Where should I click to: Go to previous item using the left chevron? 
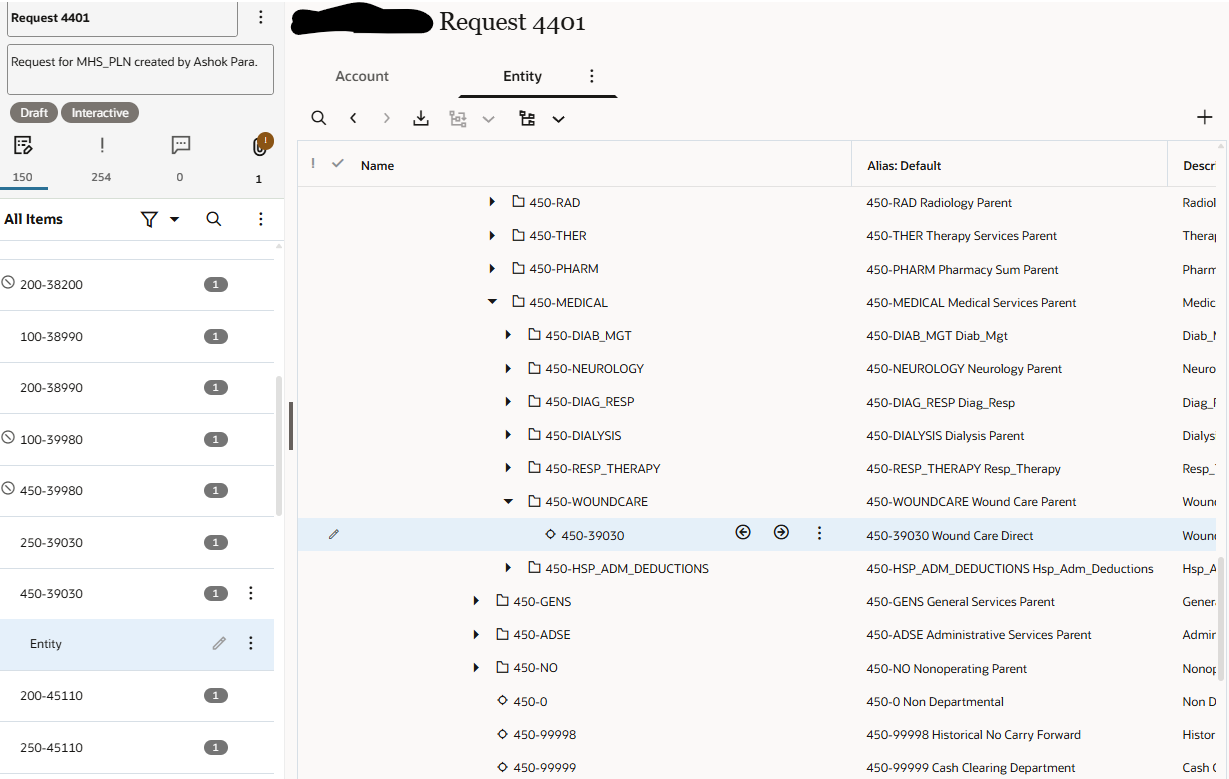pyautogui.click(x=353, y=118)
